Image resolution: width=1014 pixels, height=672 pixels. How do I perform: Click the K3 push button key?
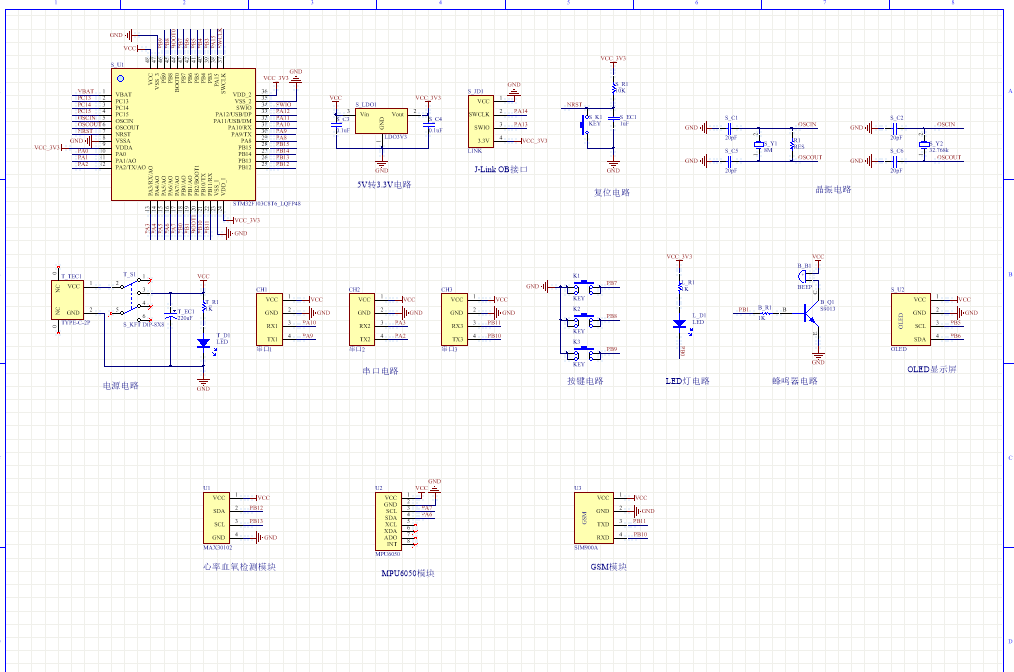(580, 353)
